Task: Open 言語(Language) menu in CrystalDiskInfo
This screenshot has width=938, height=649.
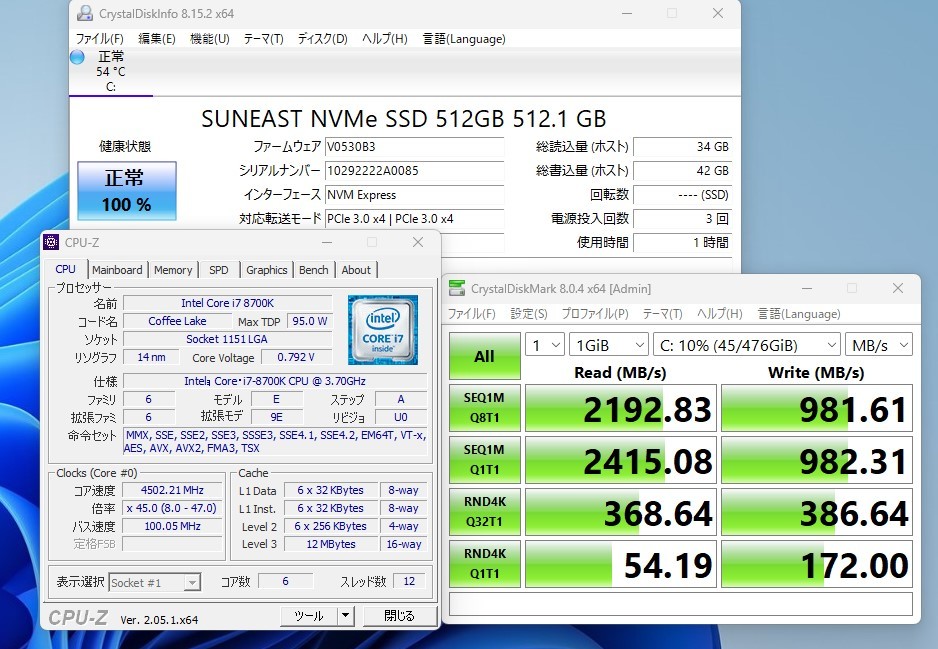Action: (x=464, y=39)
